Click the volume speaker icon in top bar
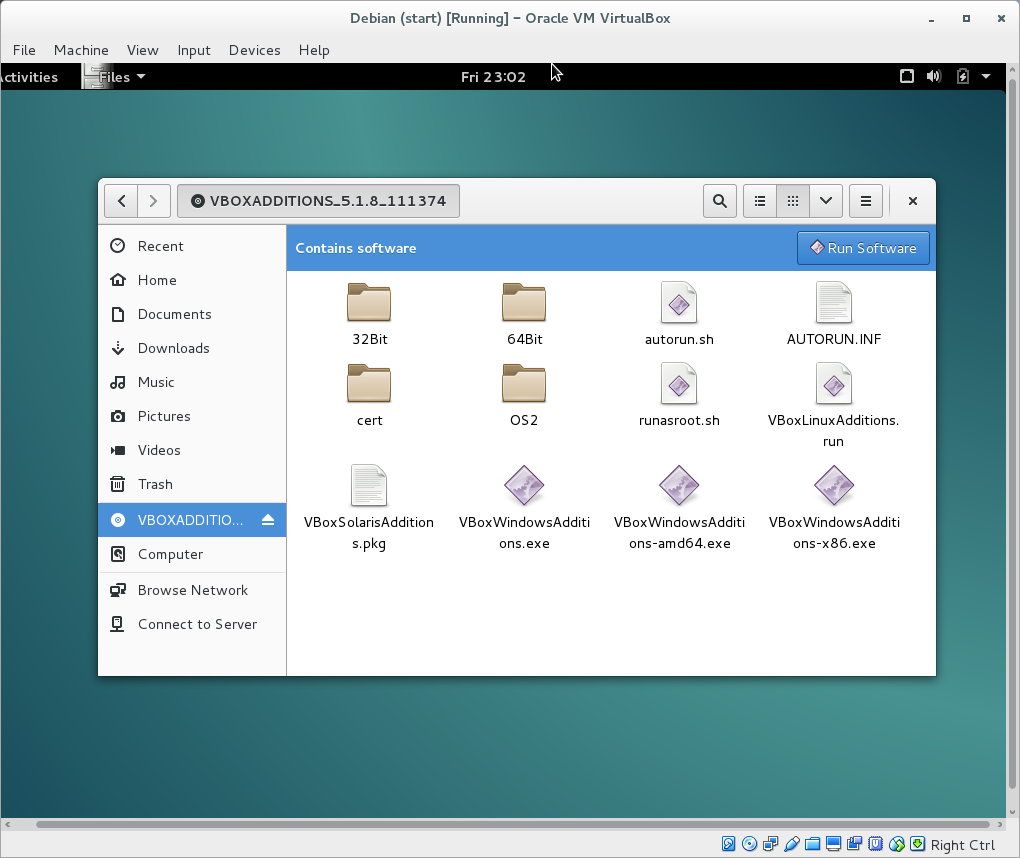 pyautogui.click(x=934, y=76)
